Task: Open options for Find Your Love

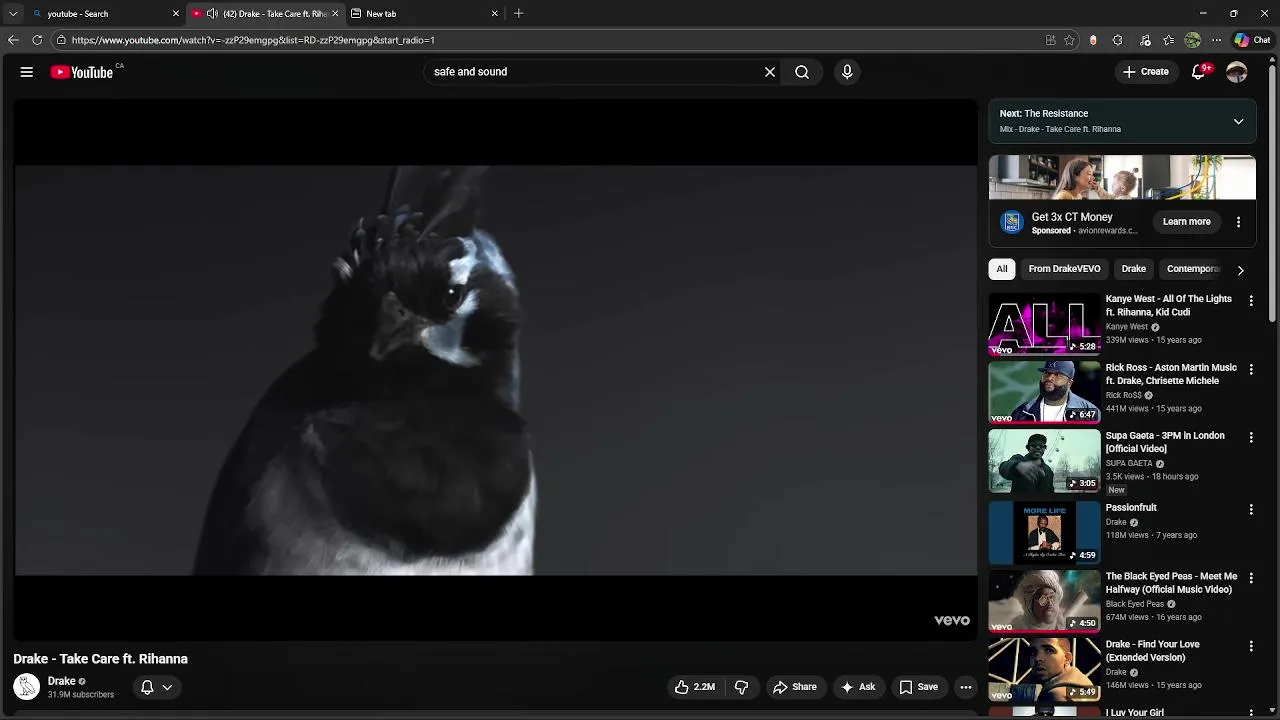Action: (x=1251, y=646)
